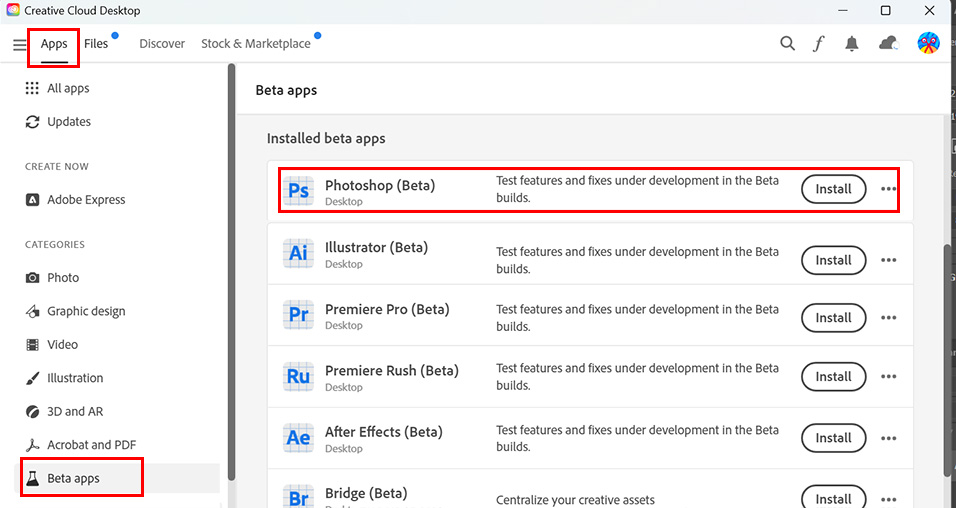Go to the Discover tab
Viewport: 956px width, 508px height.
162,44
